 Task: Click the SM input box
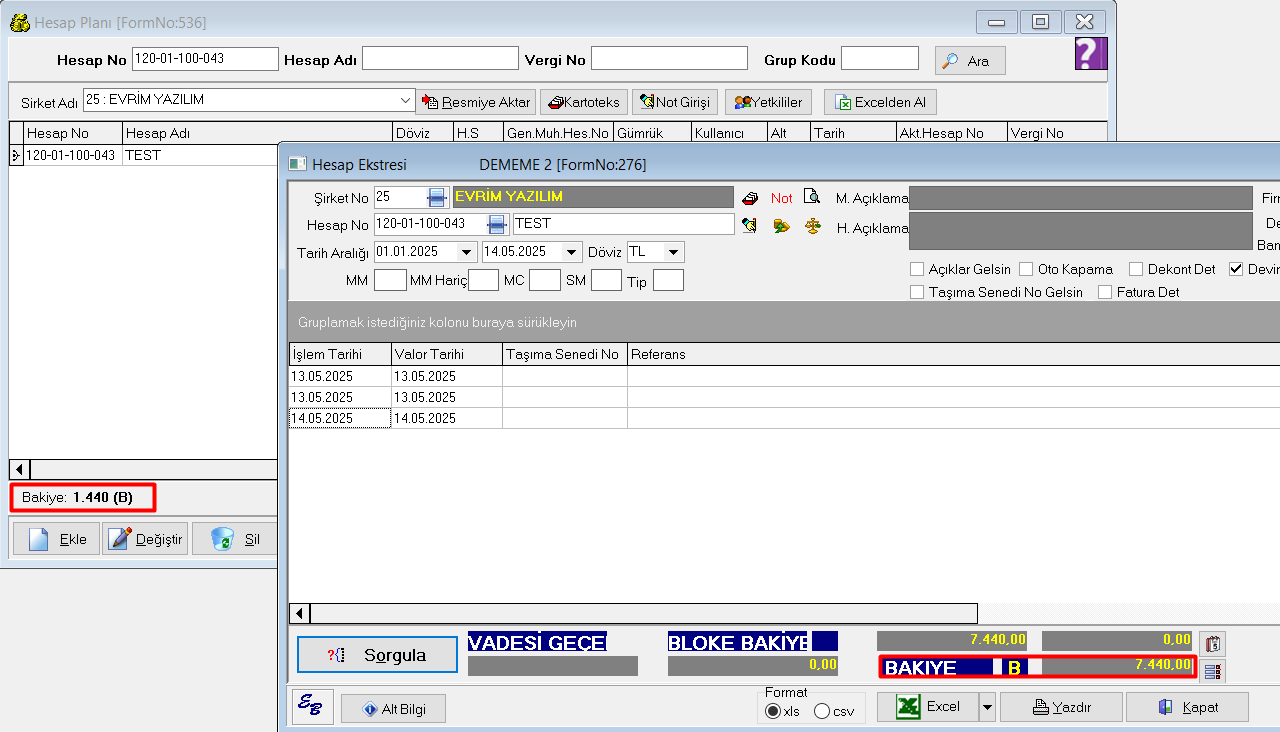click(606, 281)
